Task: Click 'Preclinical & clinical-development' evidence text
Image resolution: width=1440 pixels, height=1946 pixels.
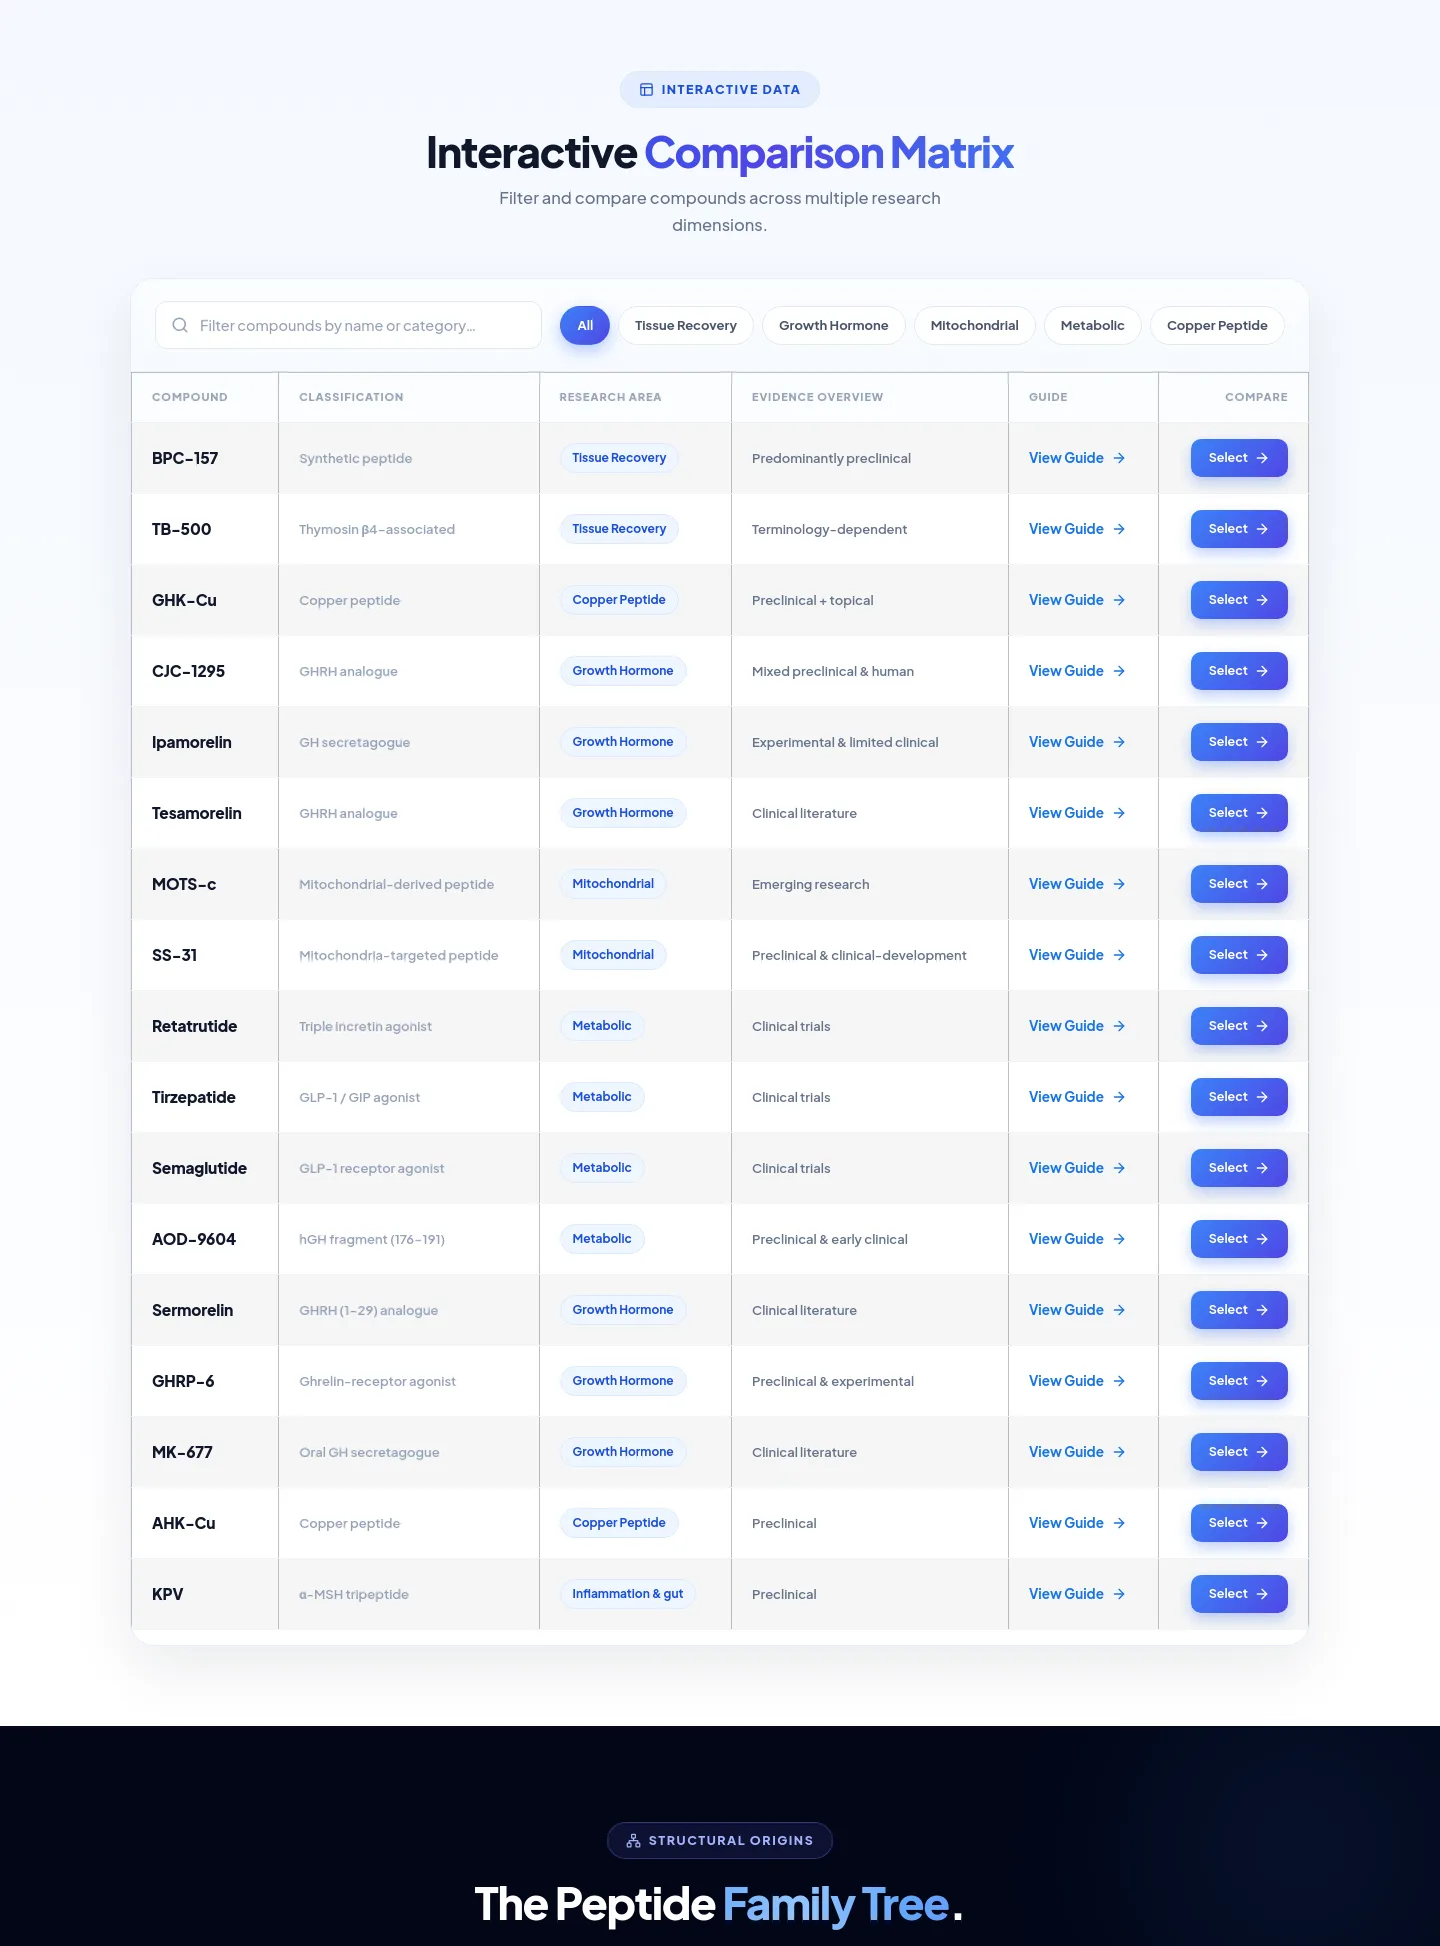Action: (859, 955)
